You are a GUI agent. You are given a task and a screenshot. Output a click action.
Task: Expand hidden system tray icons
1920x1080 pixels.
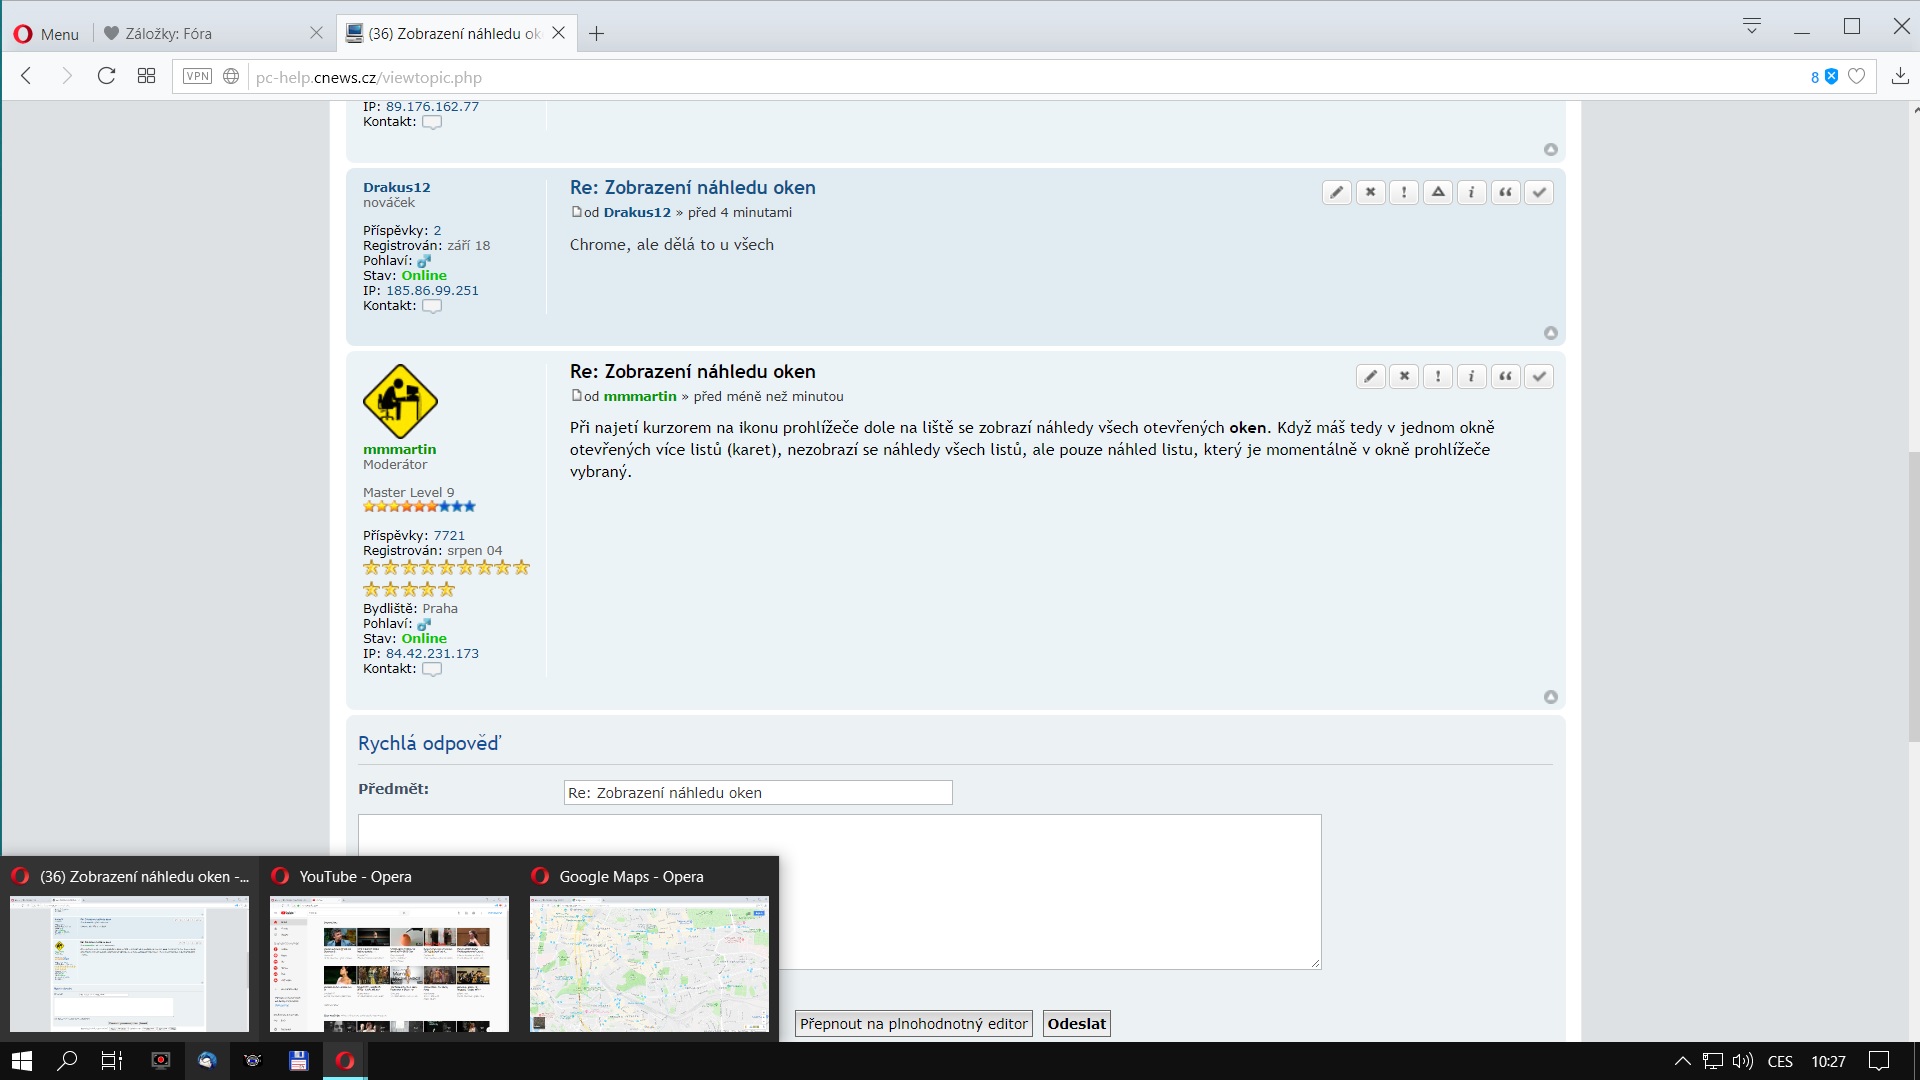[1682, 1061]
